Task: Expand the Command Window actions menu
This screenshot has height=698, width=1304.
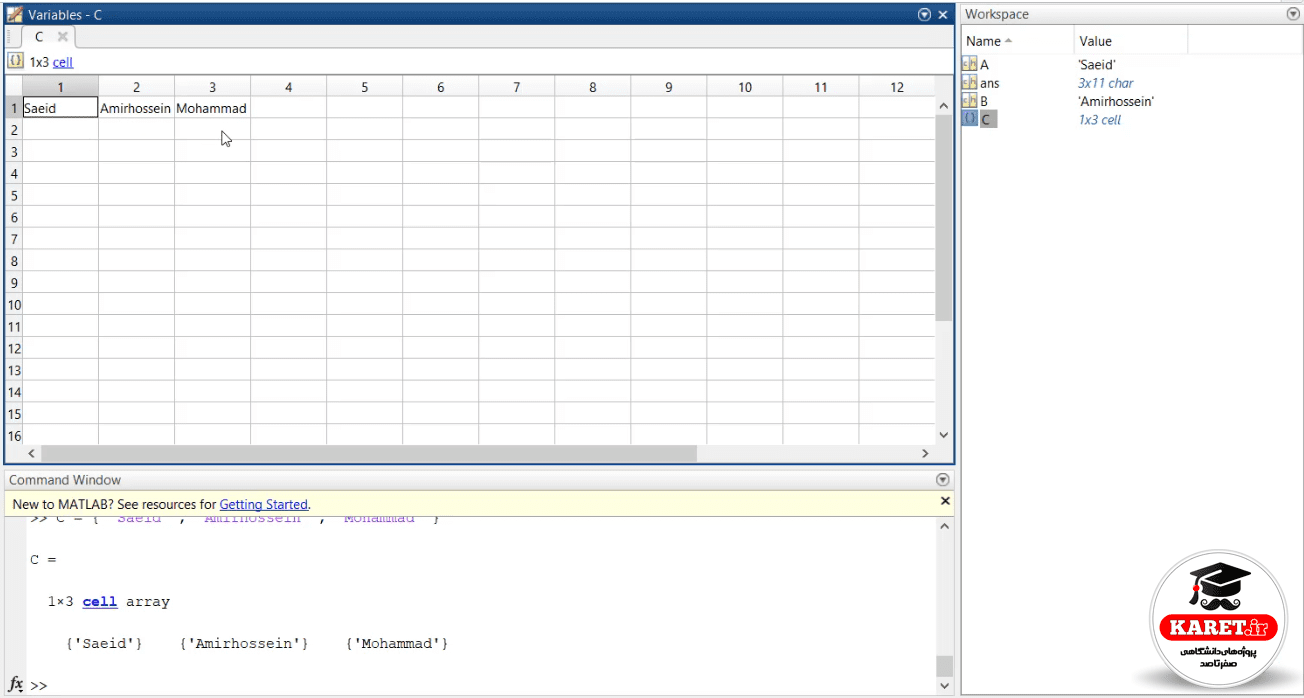Action: [x=942, y=480]
